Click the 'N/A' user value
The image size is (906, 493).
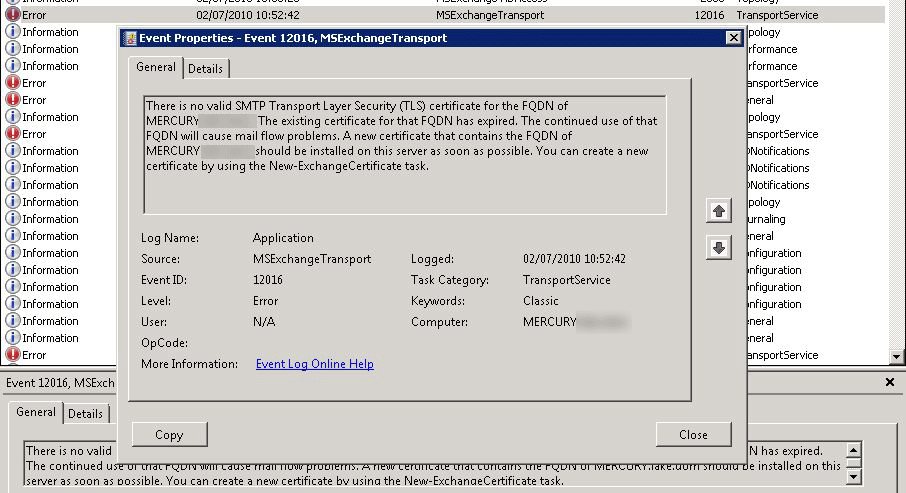pyautogui.click(x=263, y=322)
